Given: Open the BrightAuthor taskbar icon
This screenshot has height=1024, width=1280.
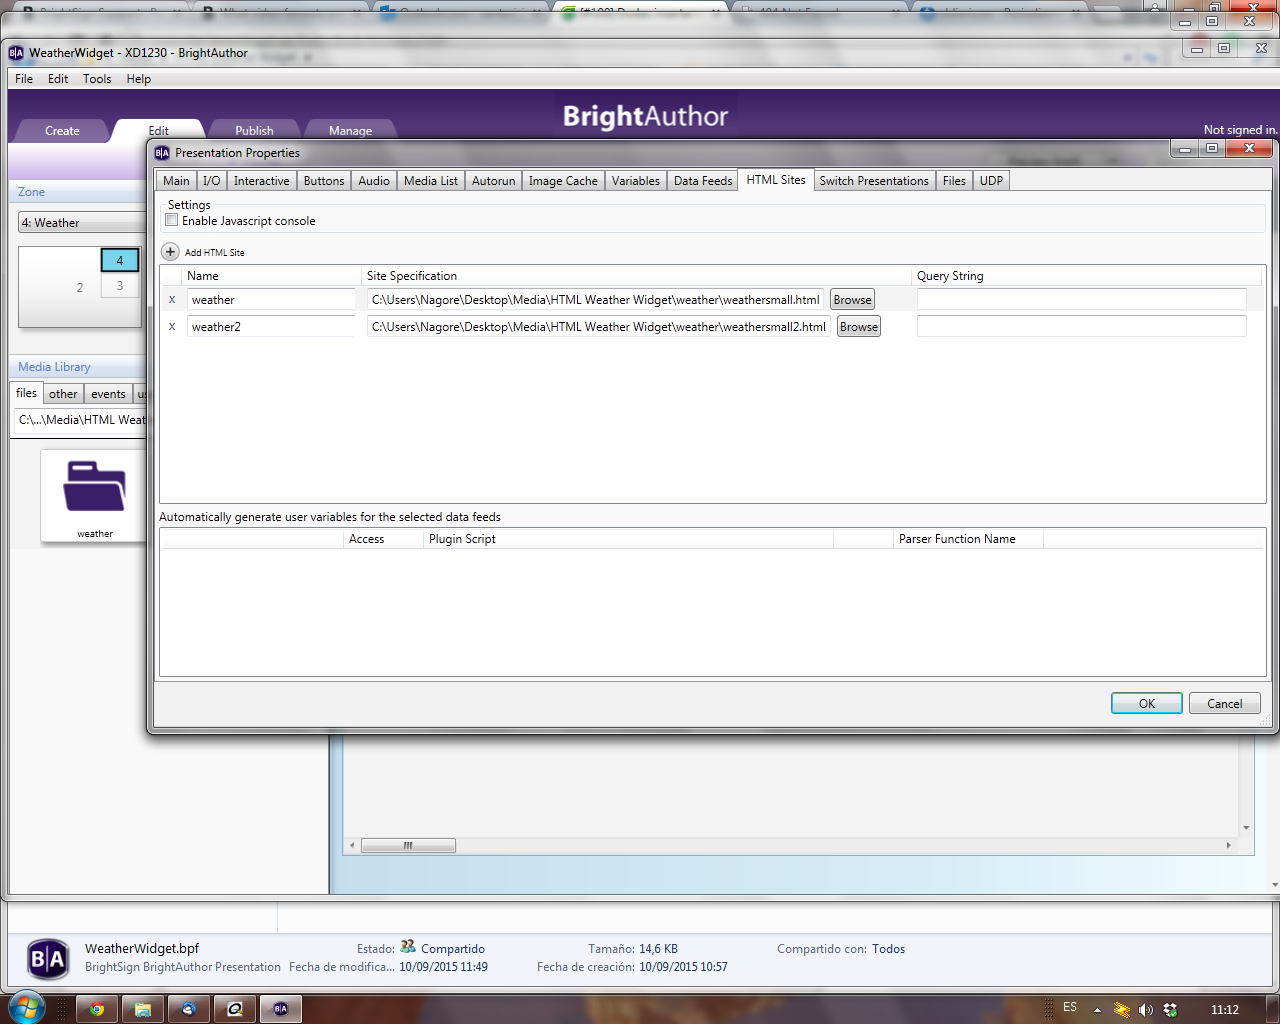Looking at the screenshot, I should (281, 1009).
